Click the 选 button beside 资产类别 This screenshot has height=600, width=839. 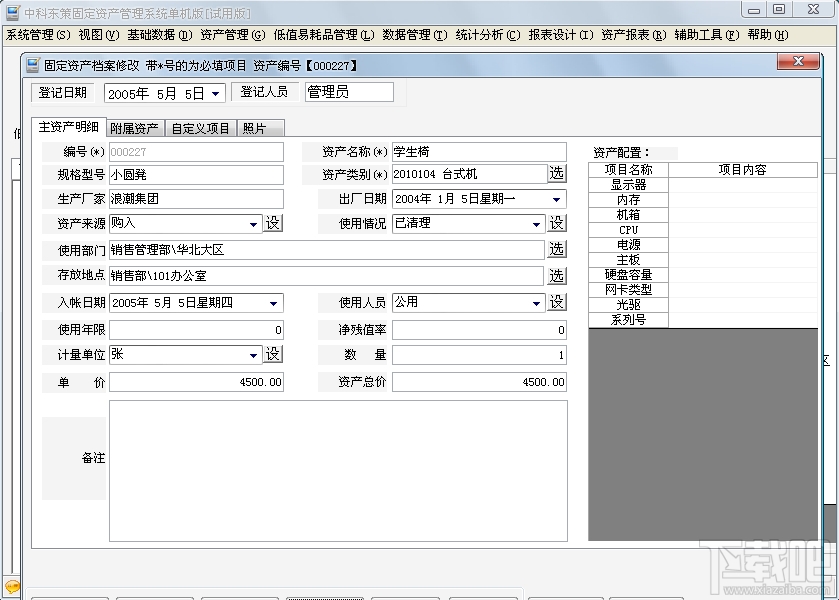click(556, 174)
